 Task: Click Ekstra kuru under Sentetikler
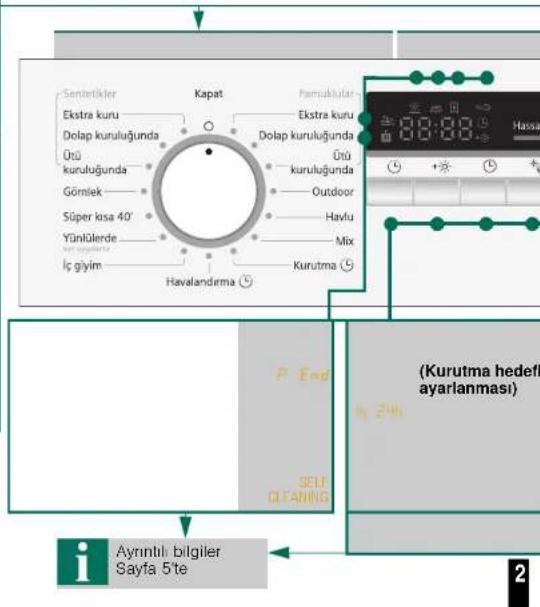[x=91, y=115]
